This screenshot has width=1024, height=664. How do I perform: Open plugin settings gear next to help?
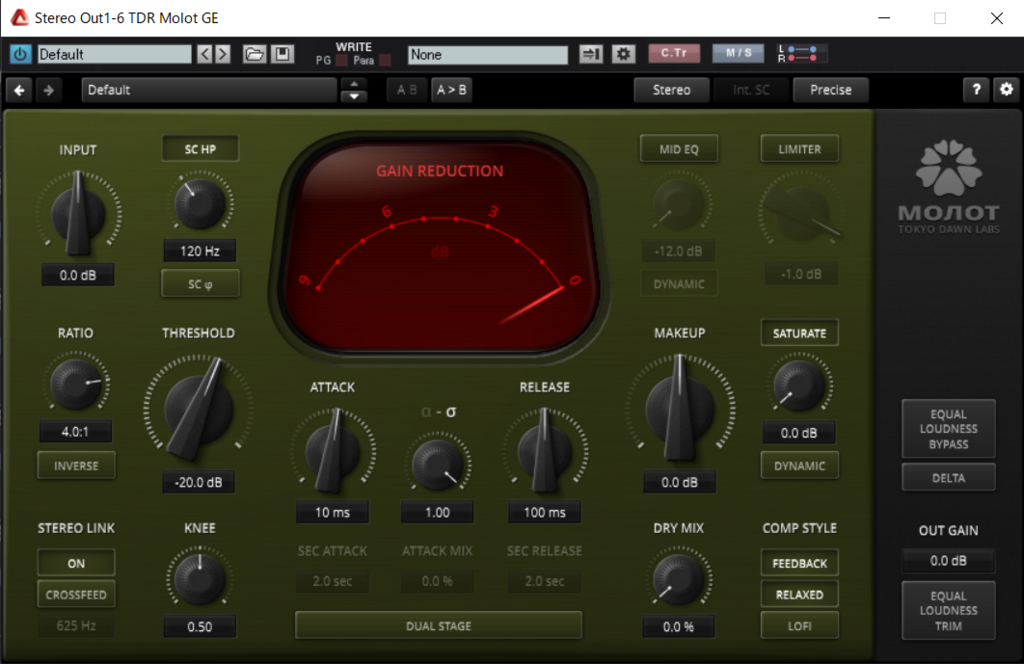pos(1006,89)
